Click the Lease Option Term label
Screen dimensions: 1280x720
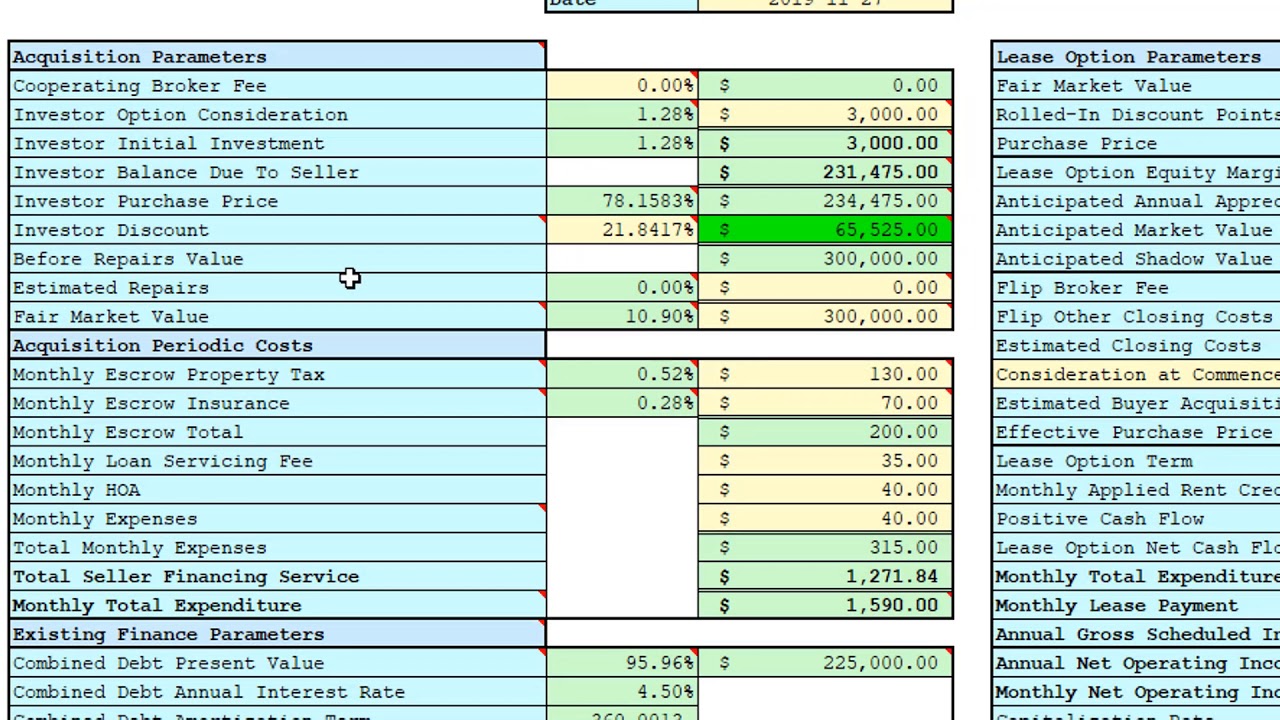pyautogui.click(x=1094, y=461)
